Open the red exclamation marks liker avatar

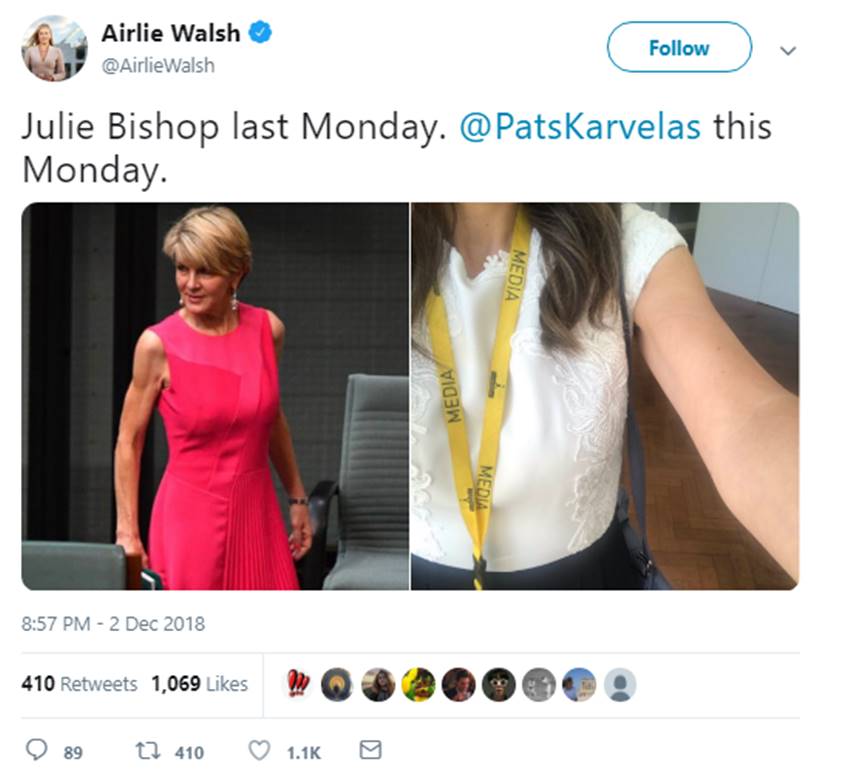click(297, 684)
